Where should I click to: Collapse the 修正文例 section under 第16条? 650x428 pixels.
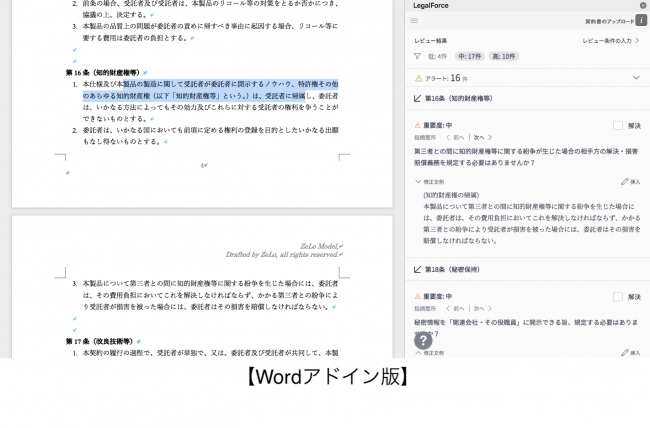pos(418,182)
